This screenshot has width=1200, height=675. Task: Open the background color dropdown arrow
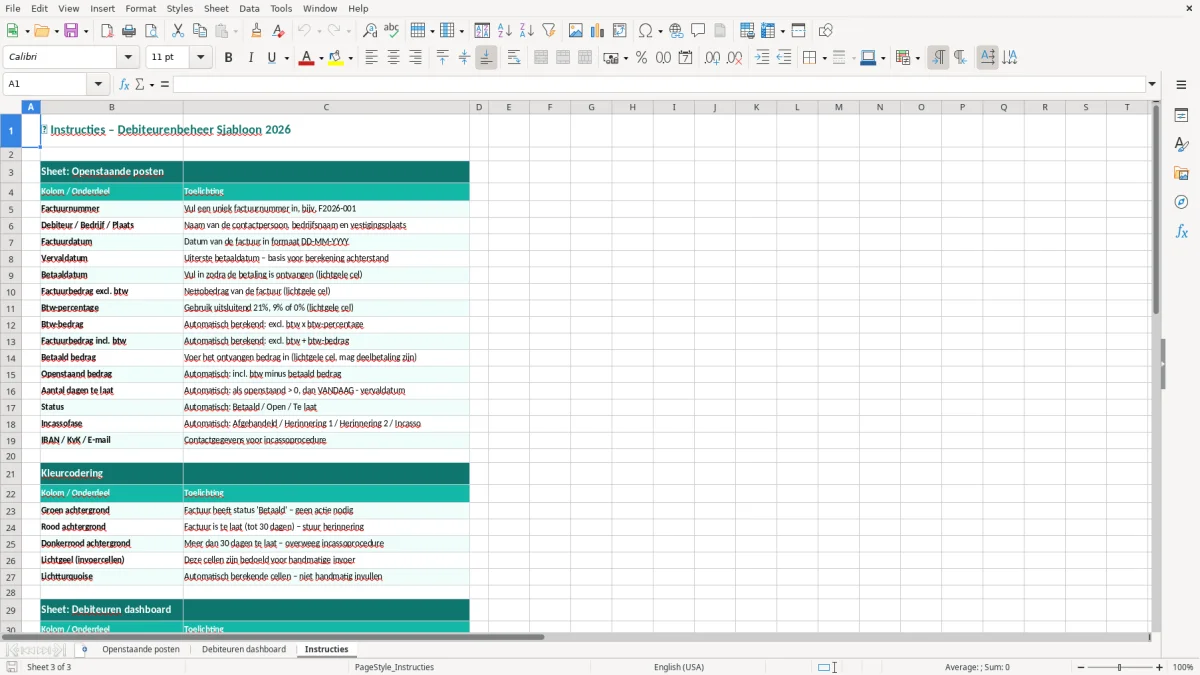350,58
